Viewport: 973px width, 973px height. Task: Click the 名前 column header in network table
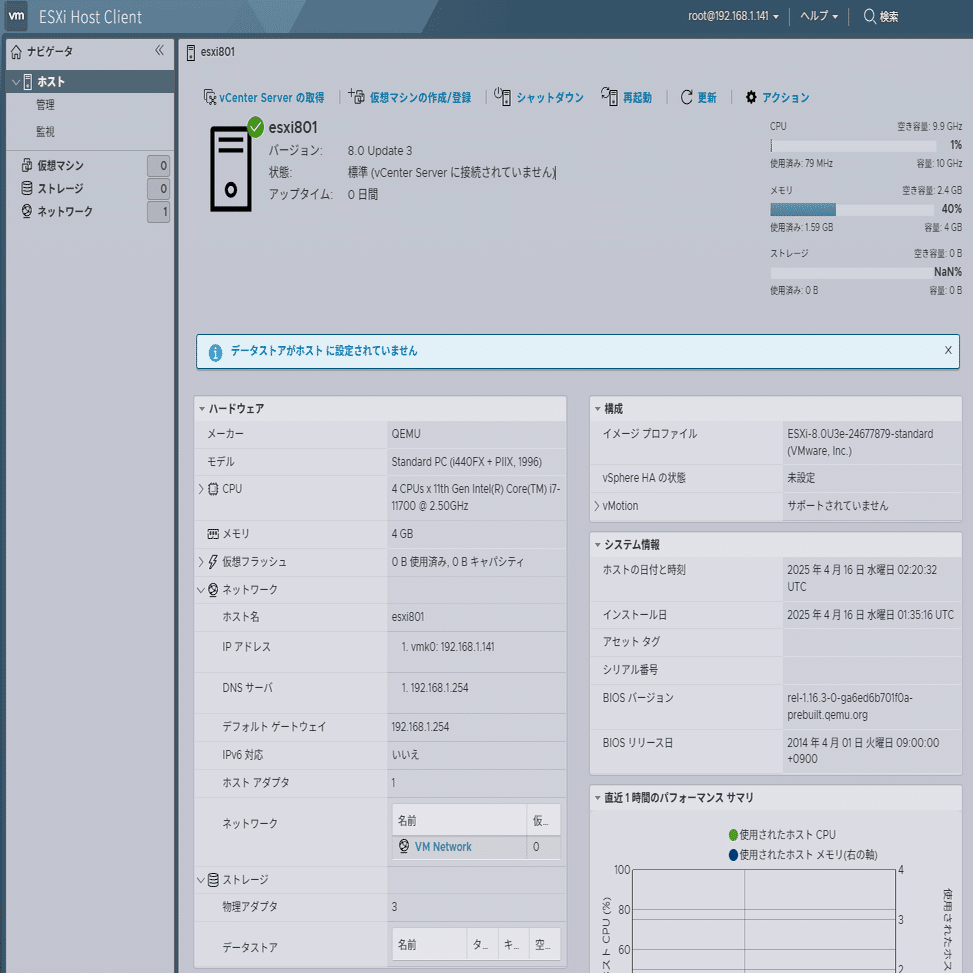459,820
